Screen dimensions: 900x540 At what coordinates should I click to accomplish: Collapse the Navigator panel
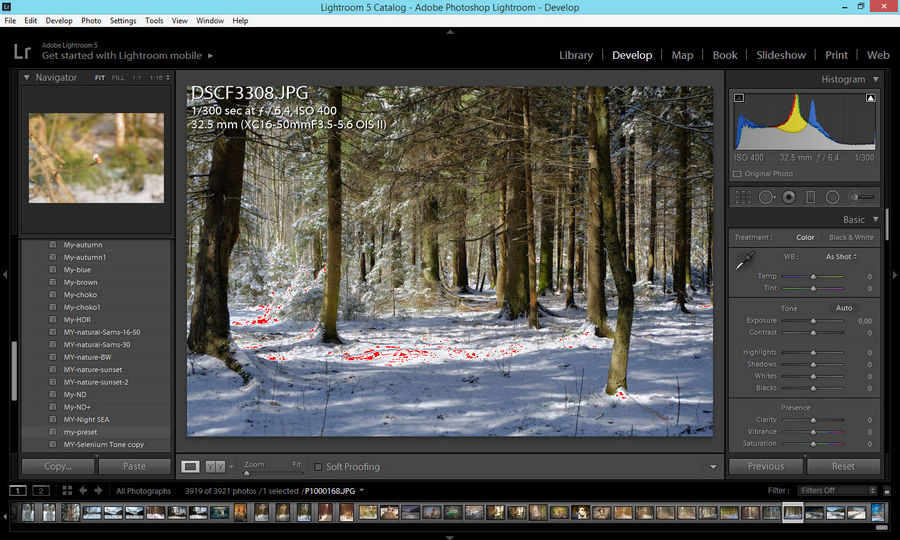pos(27,78)
